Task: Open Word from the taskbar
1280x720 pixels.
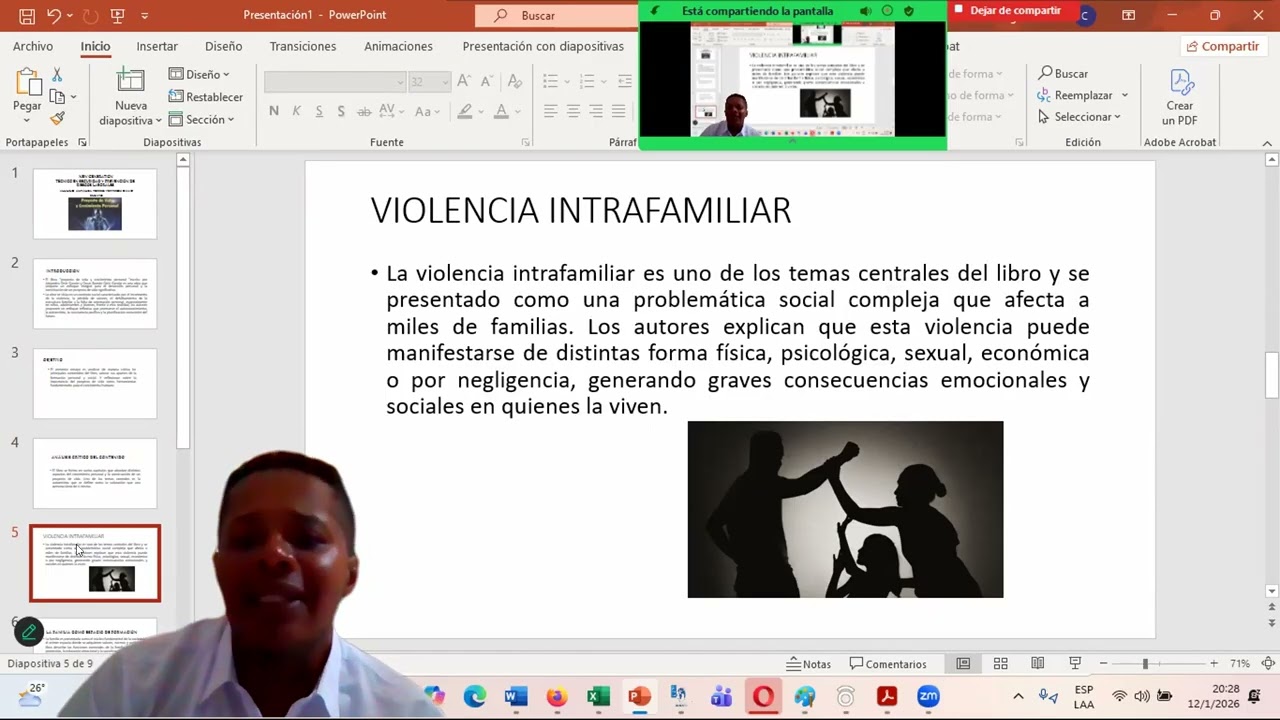Action: (516, 696)
